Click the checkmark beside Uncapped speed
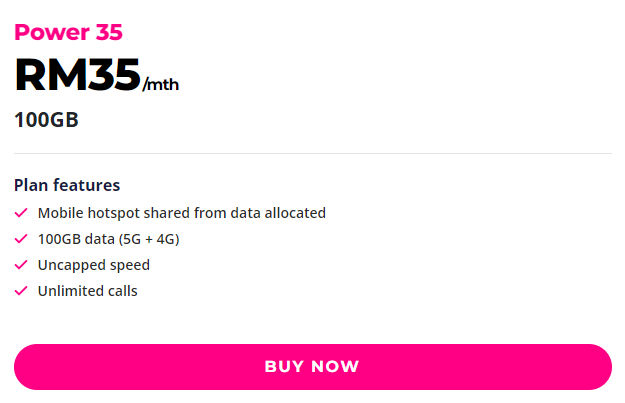The height and width of the screenshot is (403, 625). click(21, 265)
